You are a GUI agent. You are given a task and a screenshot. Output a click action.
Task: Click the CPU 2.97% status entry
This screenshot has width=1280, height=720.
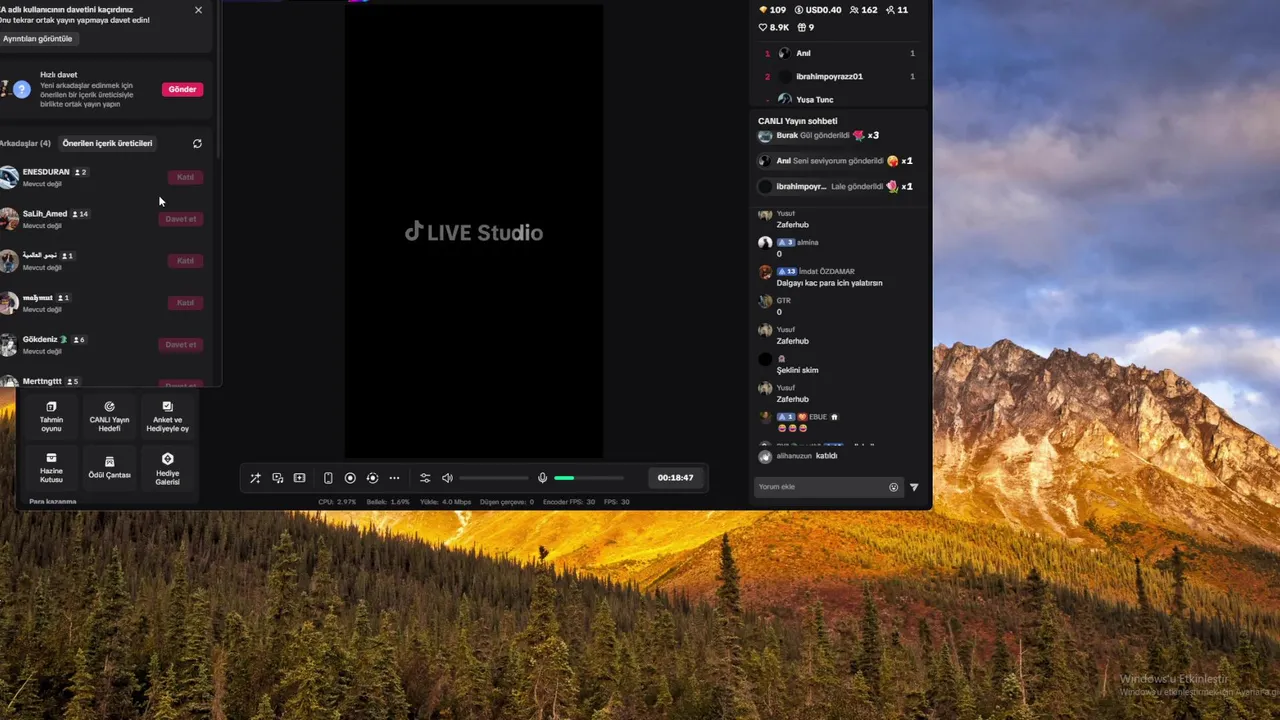point(337,502)
